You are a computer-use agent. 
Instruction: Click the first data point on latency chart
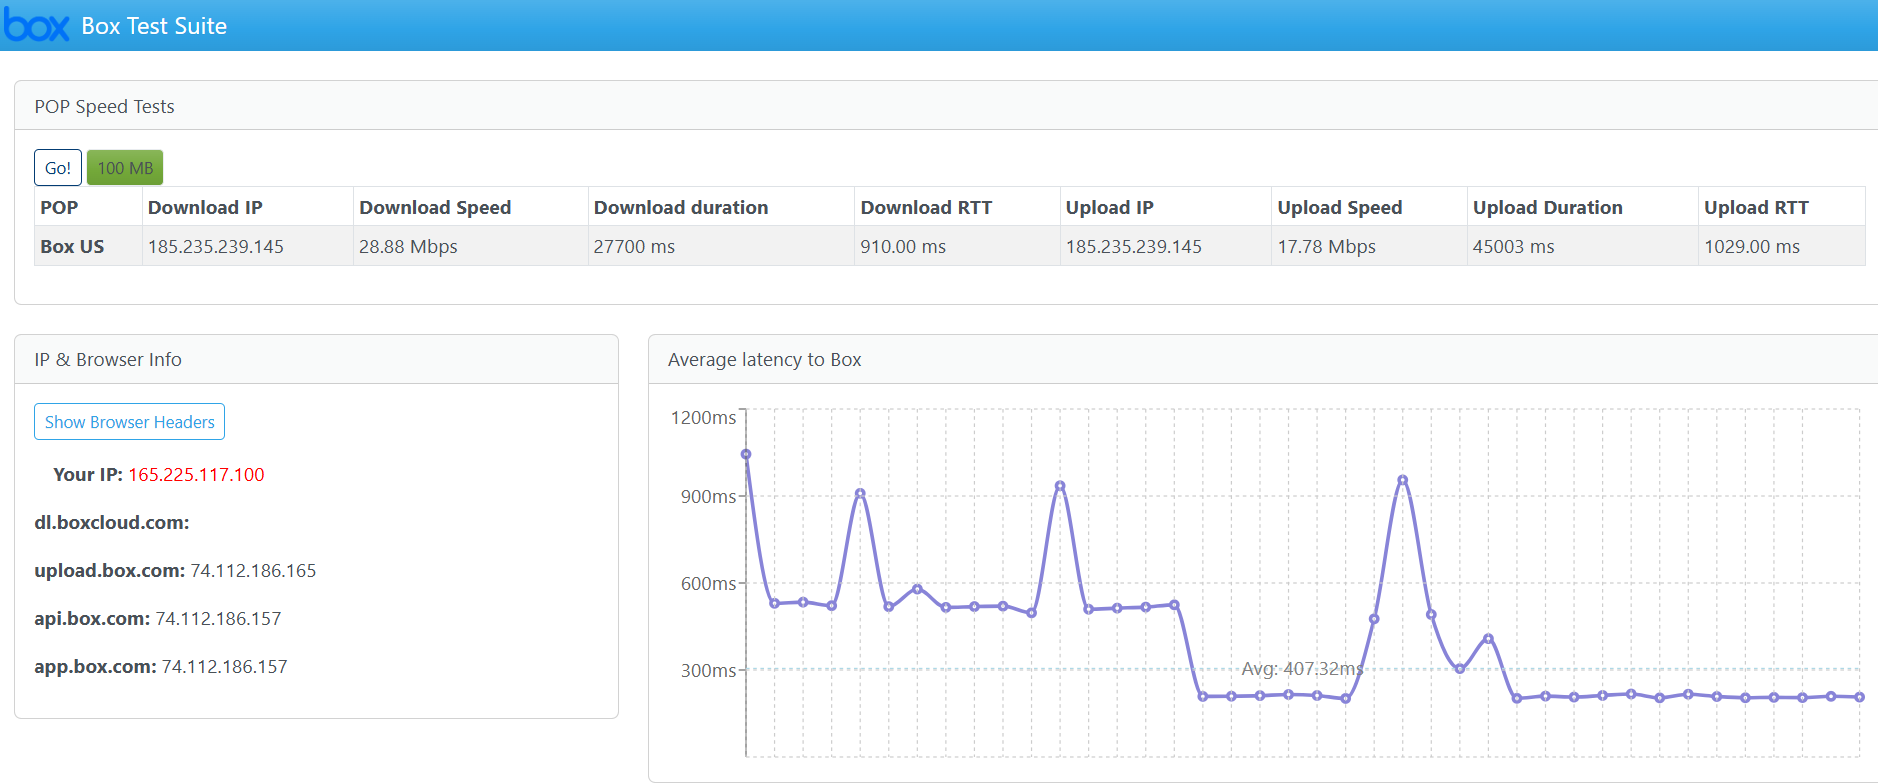coord(746,454)
